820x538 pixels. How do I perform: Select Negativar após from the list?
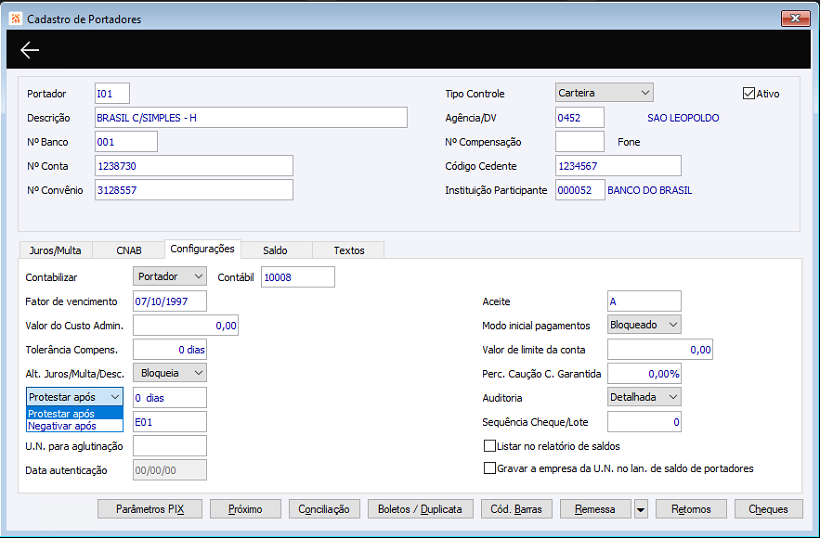(62, 426)
